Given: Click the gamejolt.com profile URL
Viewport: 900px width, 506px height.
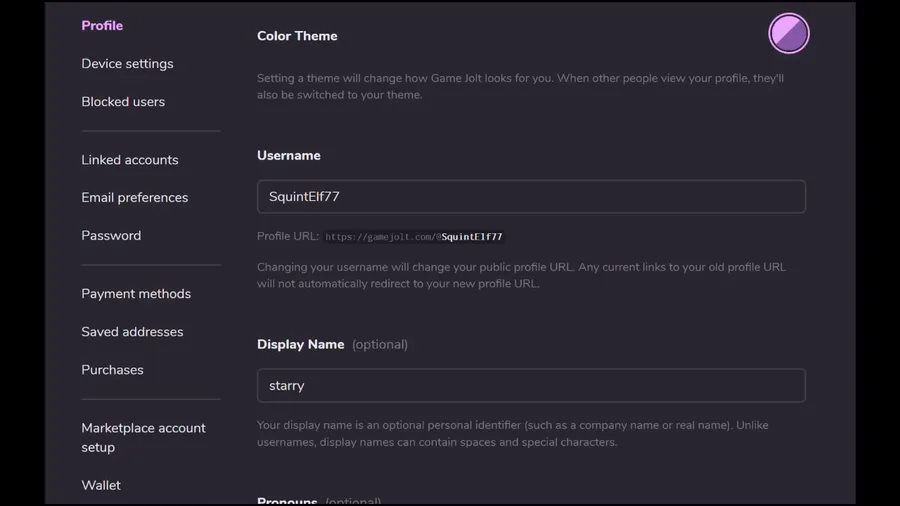Looking at the screenshot, I should click(x=413, y=237).
